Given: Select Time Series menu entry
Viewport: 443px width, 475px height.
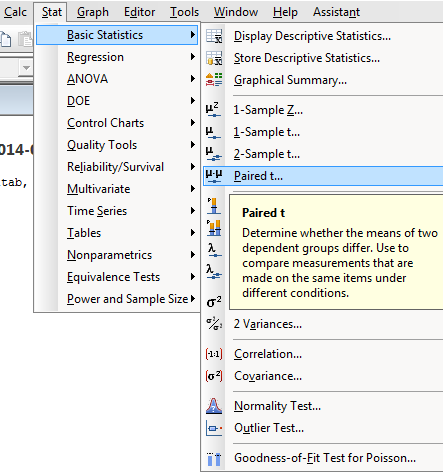Looking at the screenshot, I should [x=117, y=211].
